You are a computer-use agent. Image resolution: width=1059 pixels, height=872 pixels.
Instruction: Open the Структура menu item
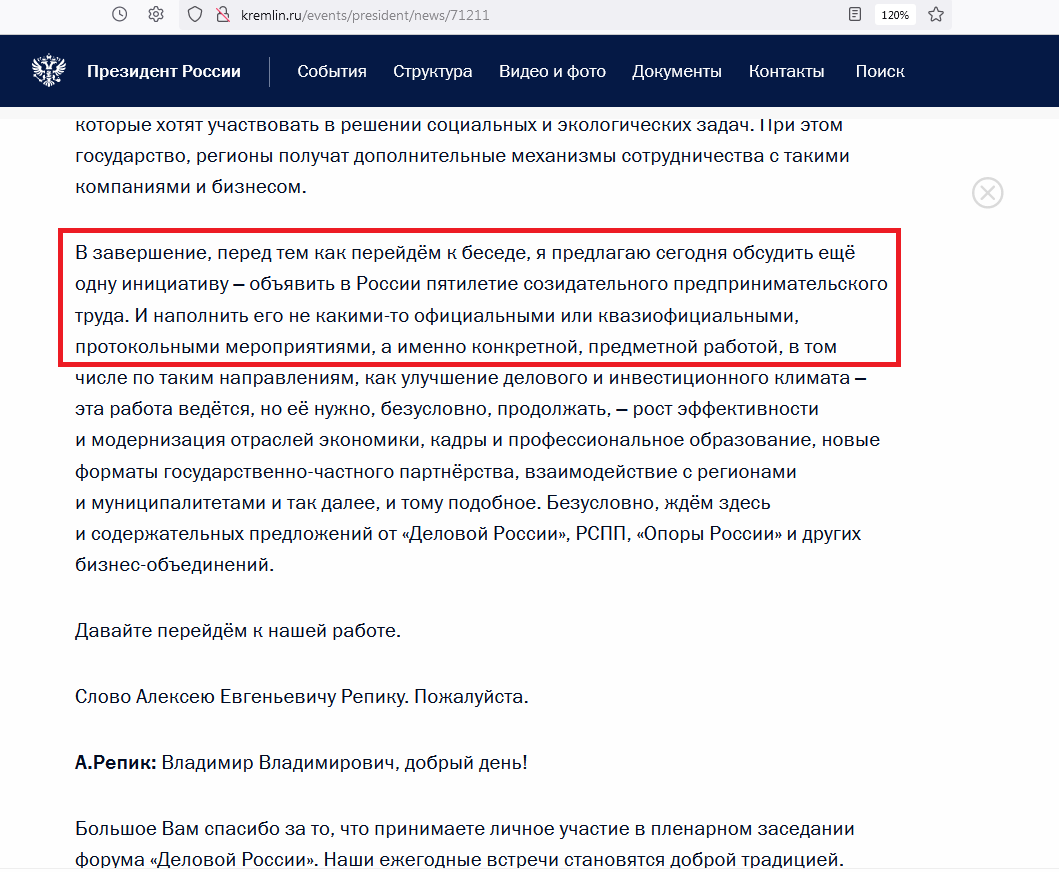click(x=433, y=72)
